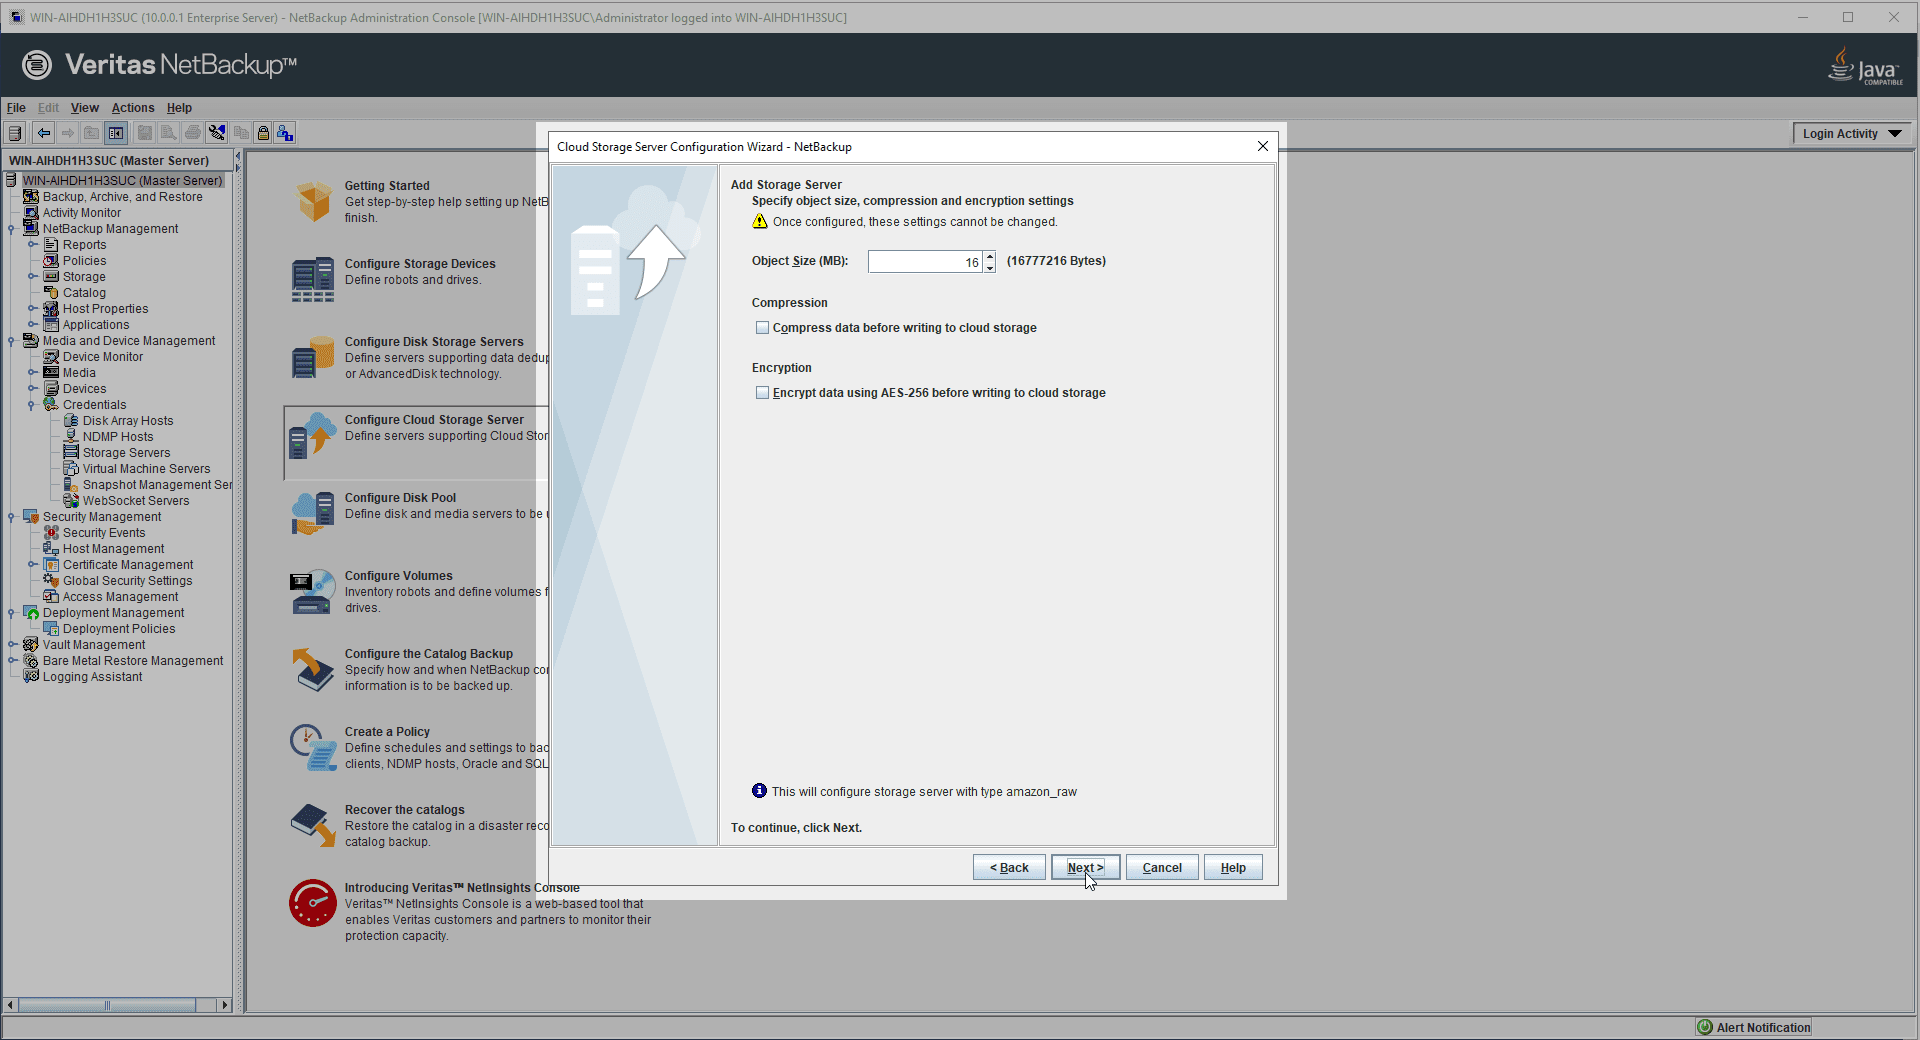Collapse the Credentials tree node

32,405
